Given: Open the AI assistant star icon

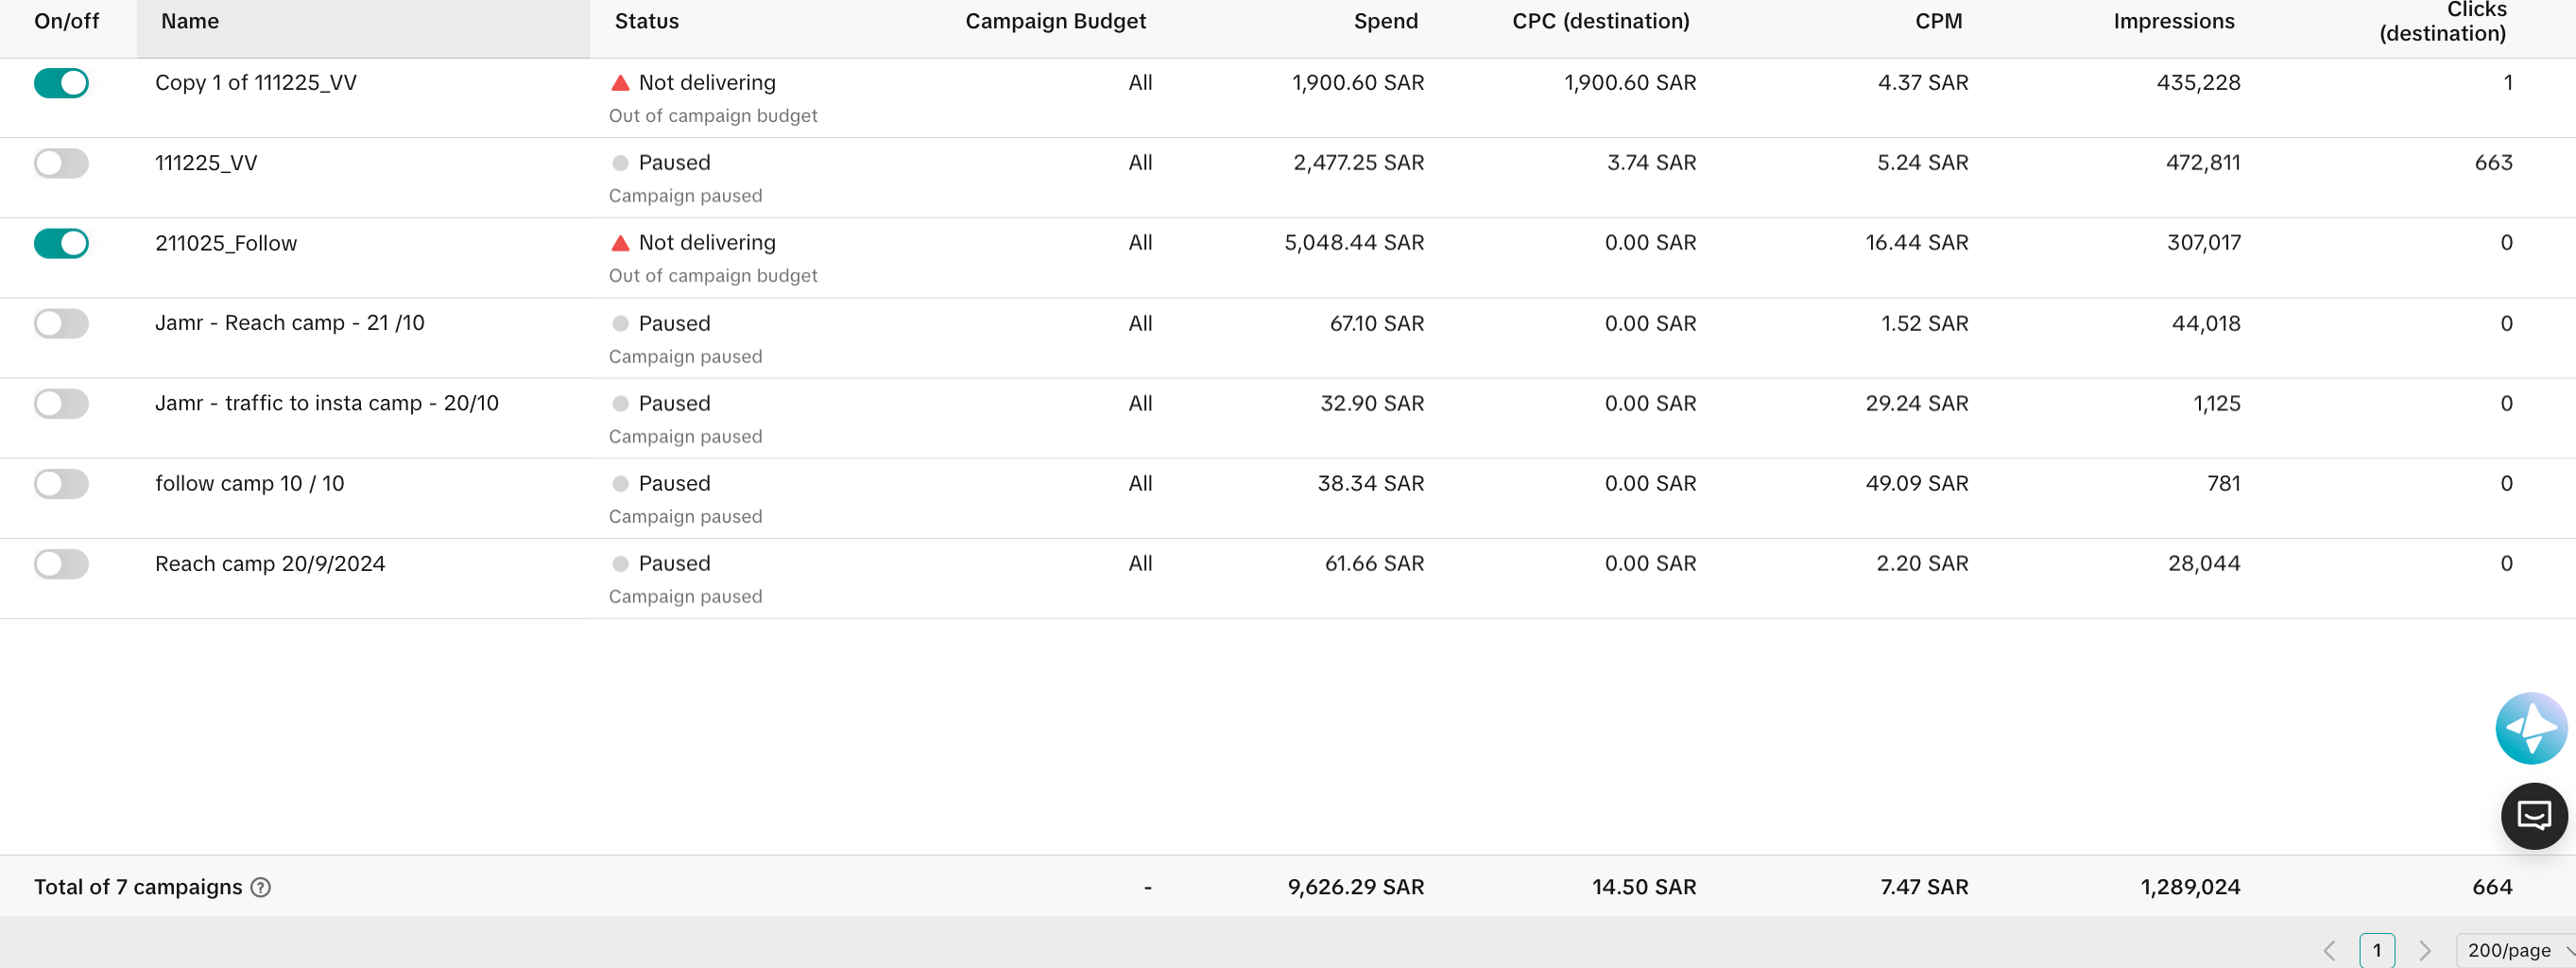Looking at the screenshot, I should pos(2530,728).
